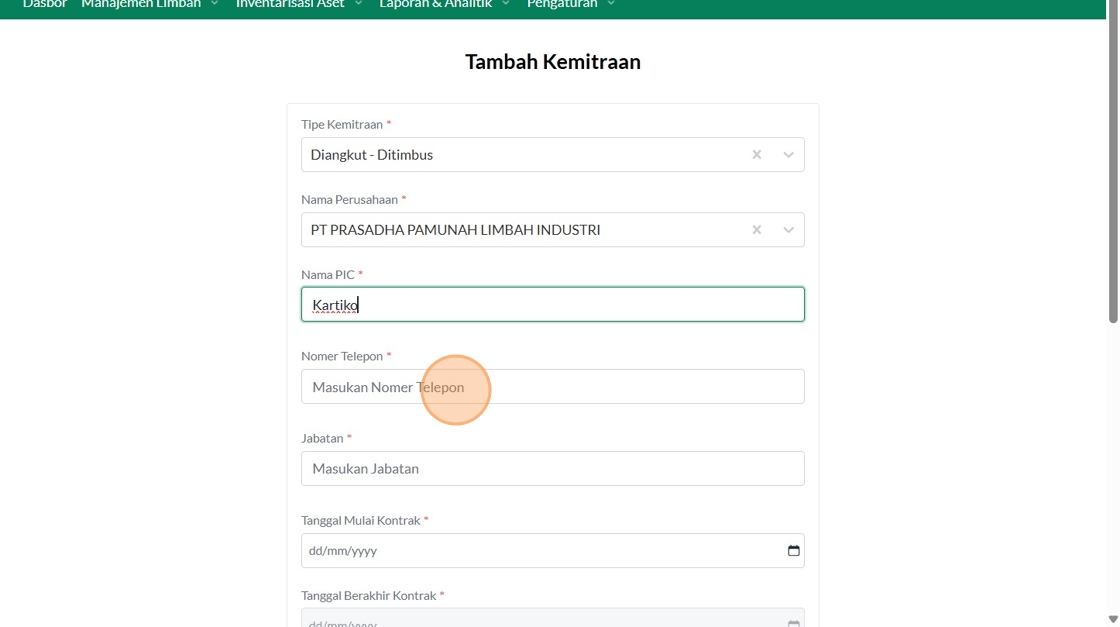Open the Inventarisasi Aset menu
Image resolution: width=1120 pixels, height=627 pixels.
point(299,4)
